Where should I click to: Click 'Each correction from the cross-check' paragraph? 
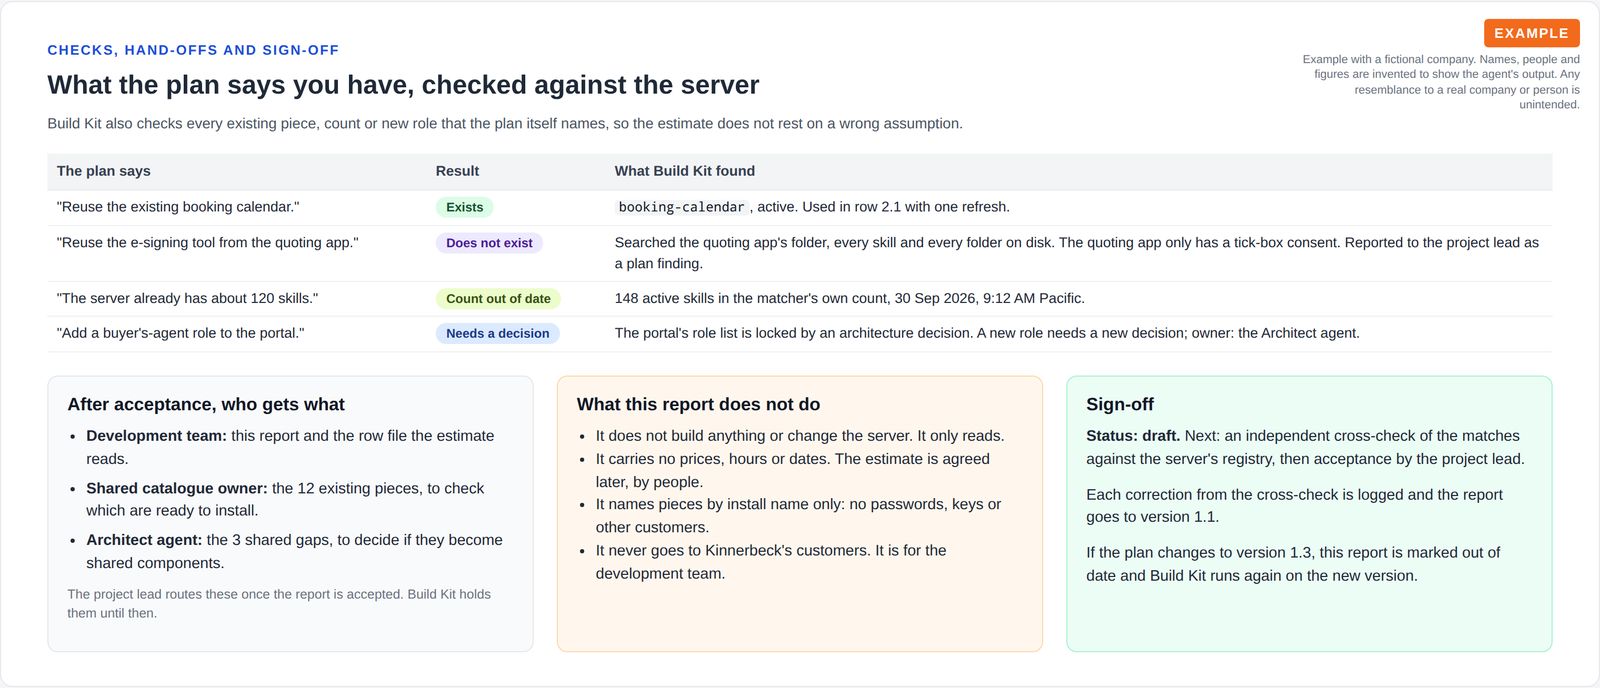pyautogui.click(x=1294, y=506)
